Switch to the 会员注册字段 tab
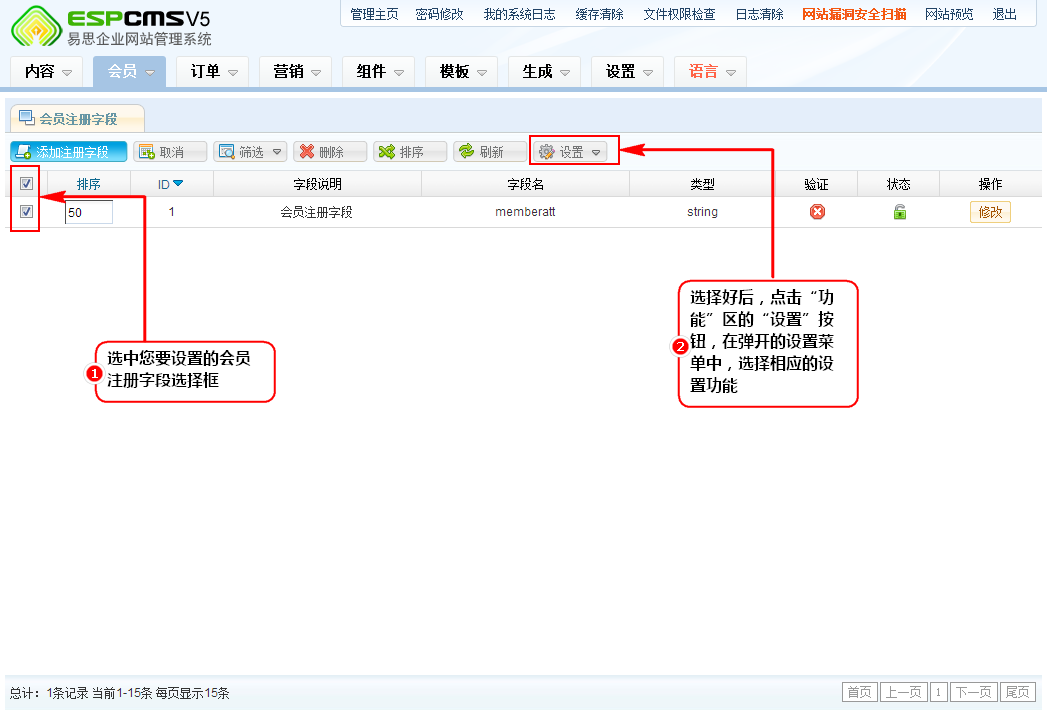1047x712 pixels. tap(77, 119)
